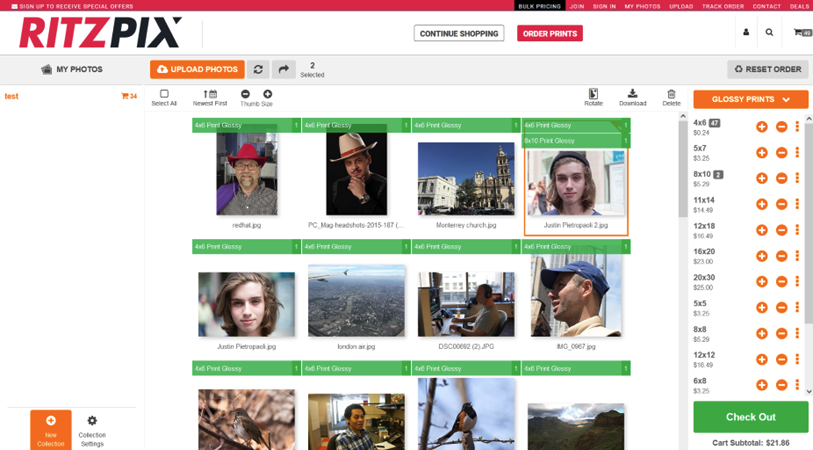Image resolution: width=813 pixels, height=450 pixels.
Task: Click the Download icon
Action: coord(632,95)
